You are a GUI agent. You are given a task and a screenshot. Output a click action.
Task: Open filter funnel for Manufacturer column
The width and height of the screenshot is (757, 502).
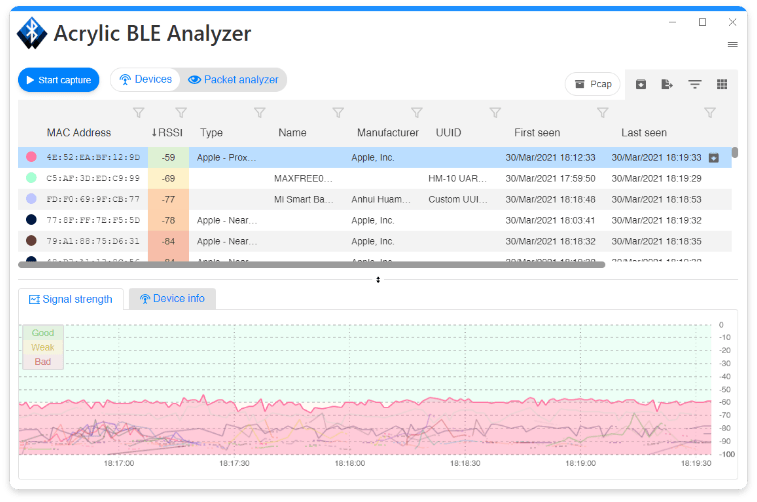417,112
